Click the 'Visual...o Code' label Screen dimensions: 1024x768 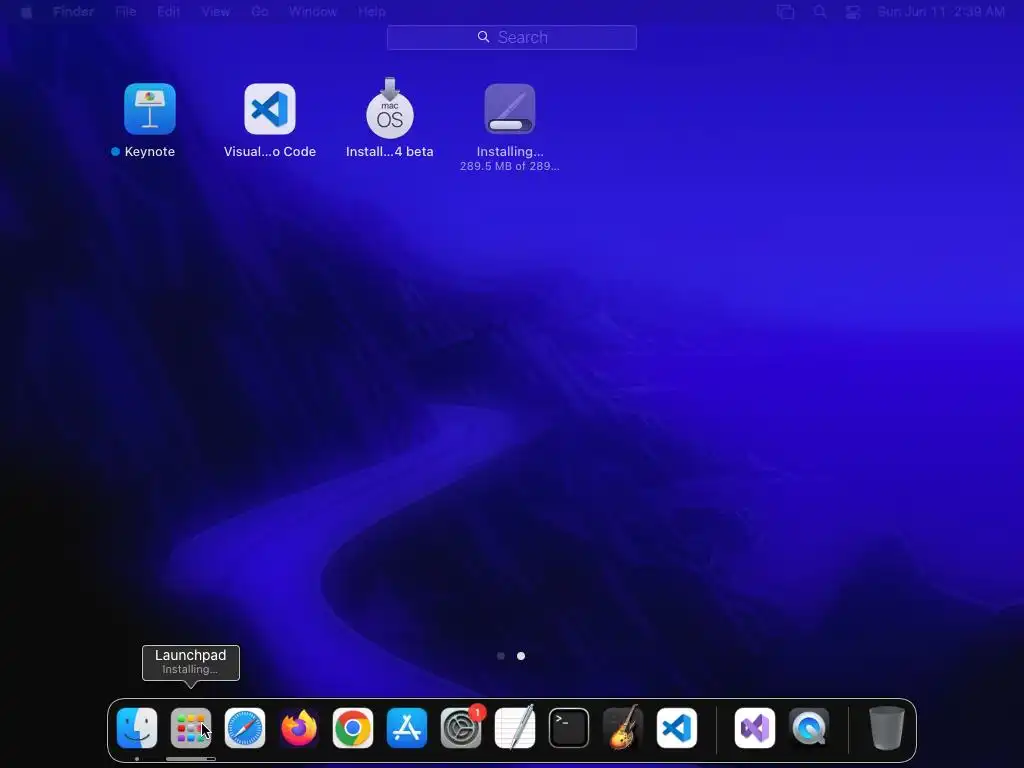point(270,152)
